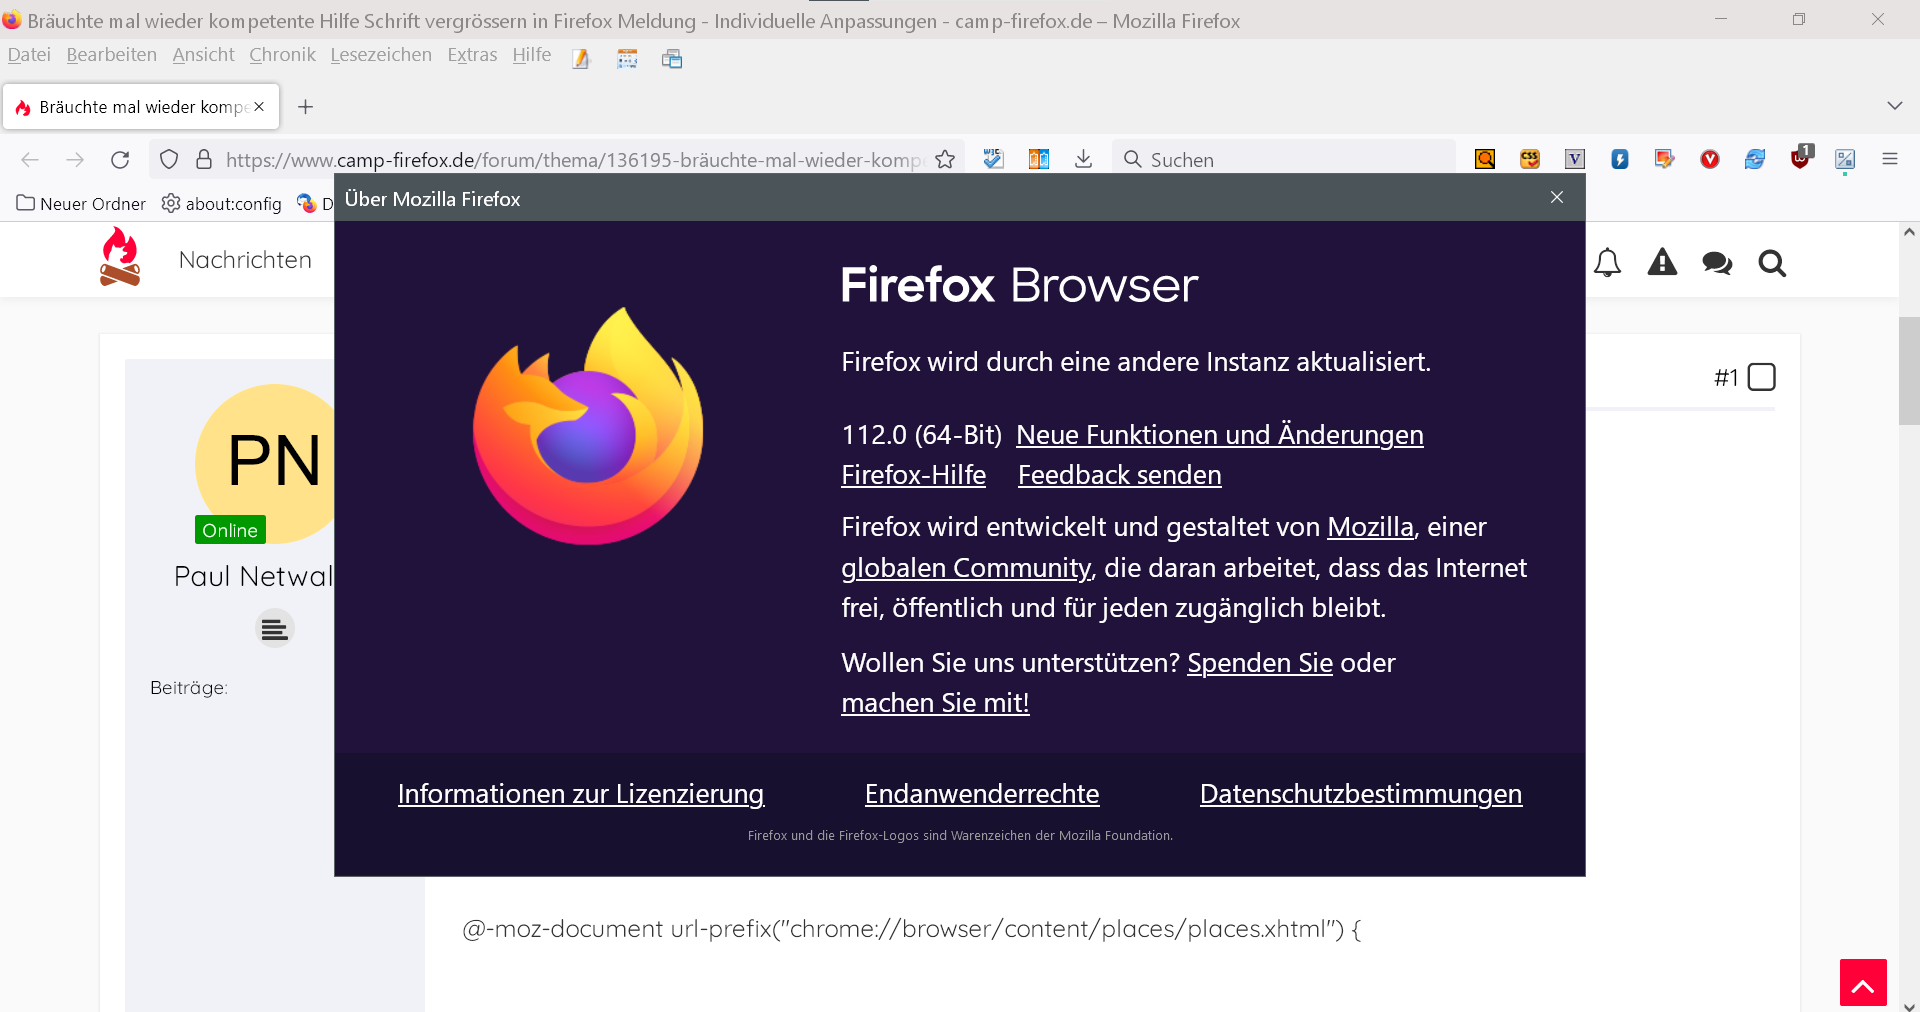
Task: Open the Datei menu
Action: (29, 55)
